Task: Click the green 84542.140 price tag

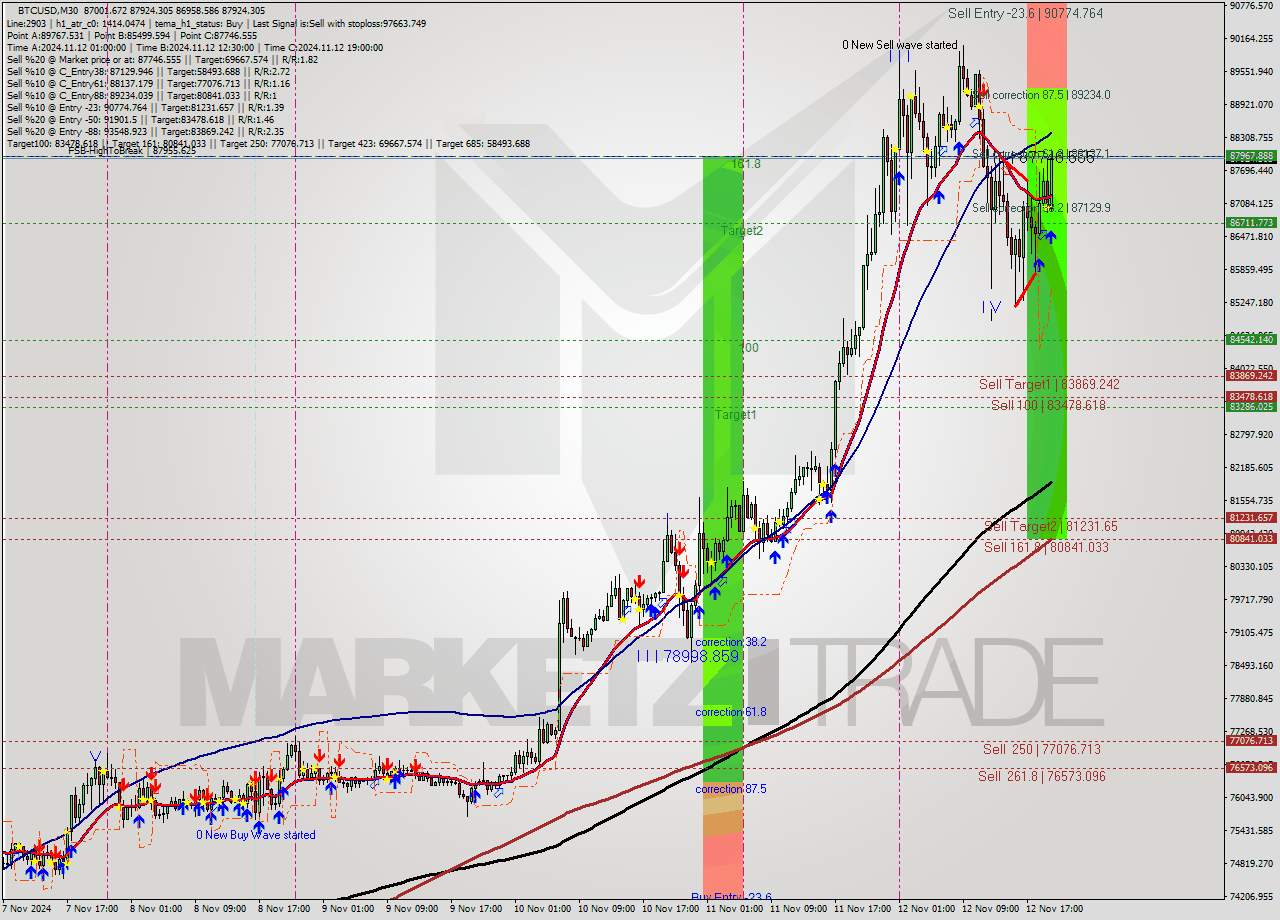Action: [1251, 340]
